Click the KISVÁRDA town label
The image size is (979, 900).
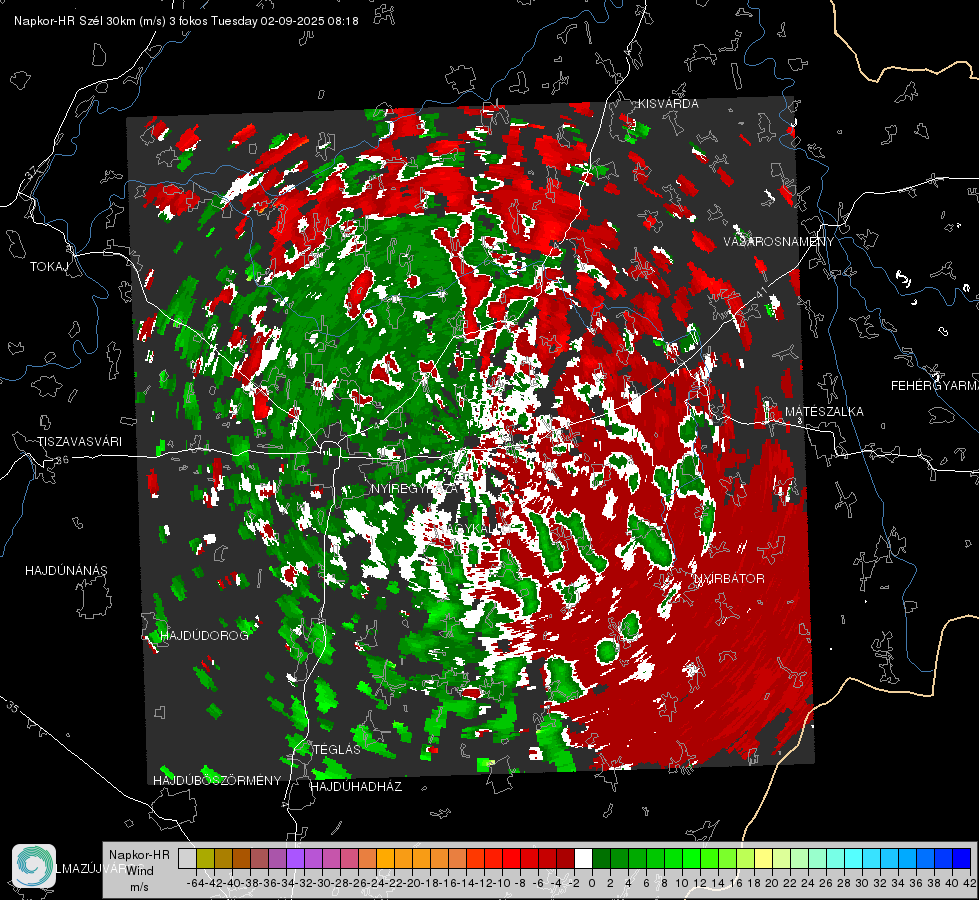(x=668, y=104)
